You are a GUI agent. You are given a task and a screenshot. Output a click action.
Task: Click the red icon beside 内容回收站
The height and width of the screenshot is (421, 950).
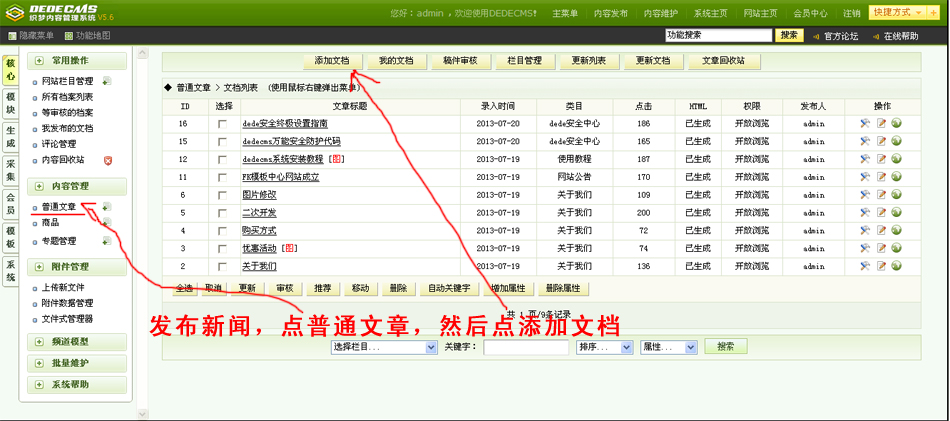(x=107, y=160)
